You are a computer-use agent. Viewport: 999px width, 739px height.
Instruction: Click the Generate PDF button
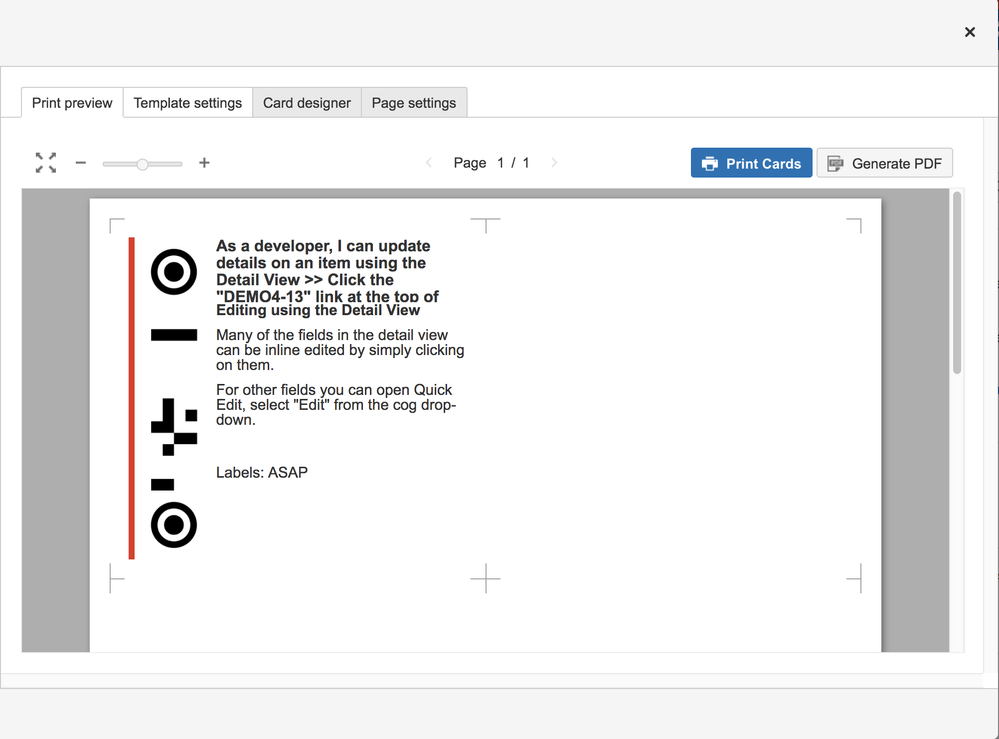884,163
